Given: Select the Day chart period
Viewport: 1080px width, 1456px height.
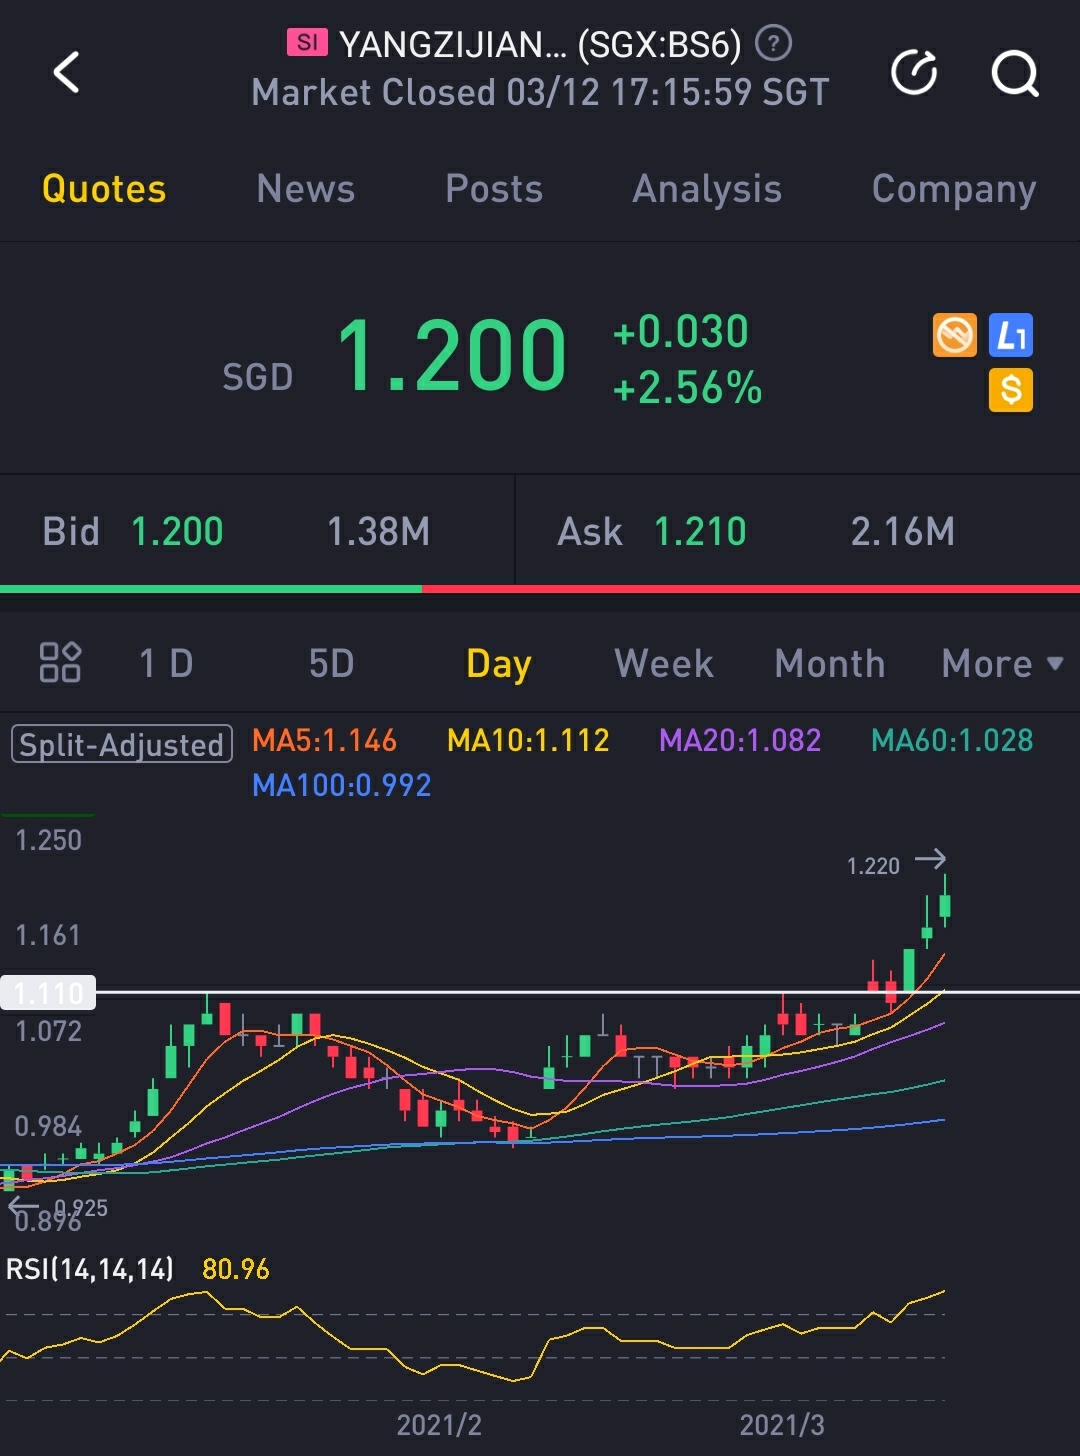Looking at the screenshot, I should coord(499,664).
